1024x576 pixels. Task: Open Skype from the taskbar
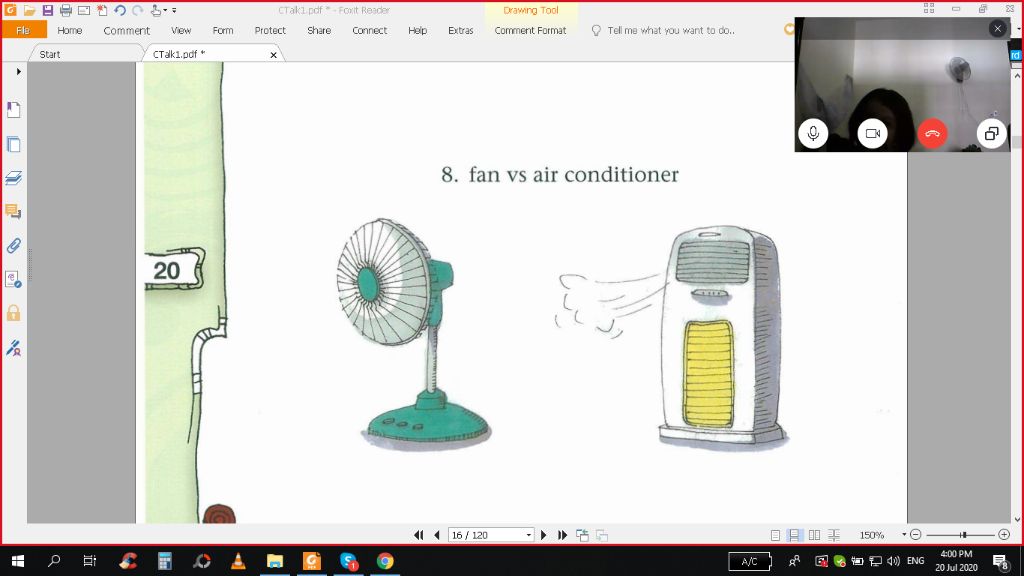click(x=349, y=561)
